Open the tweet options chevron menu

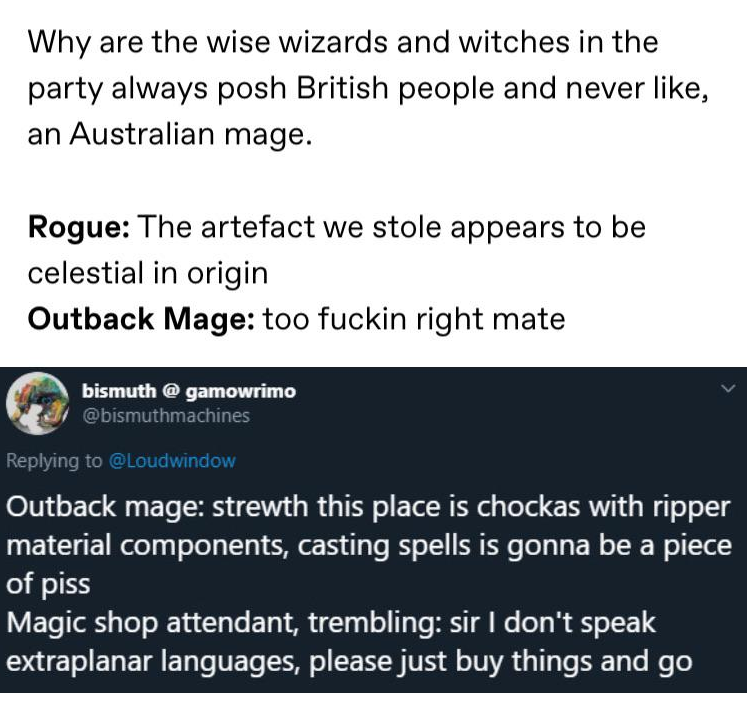tap(728, 388)
